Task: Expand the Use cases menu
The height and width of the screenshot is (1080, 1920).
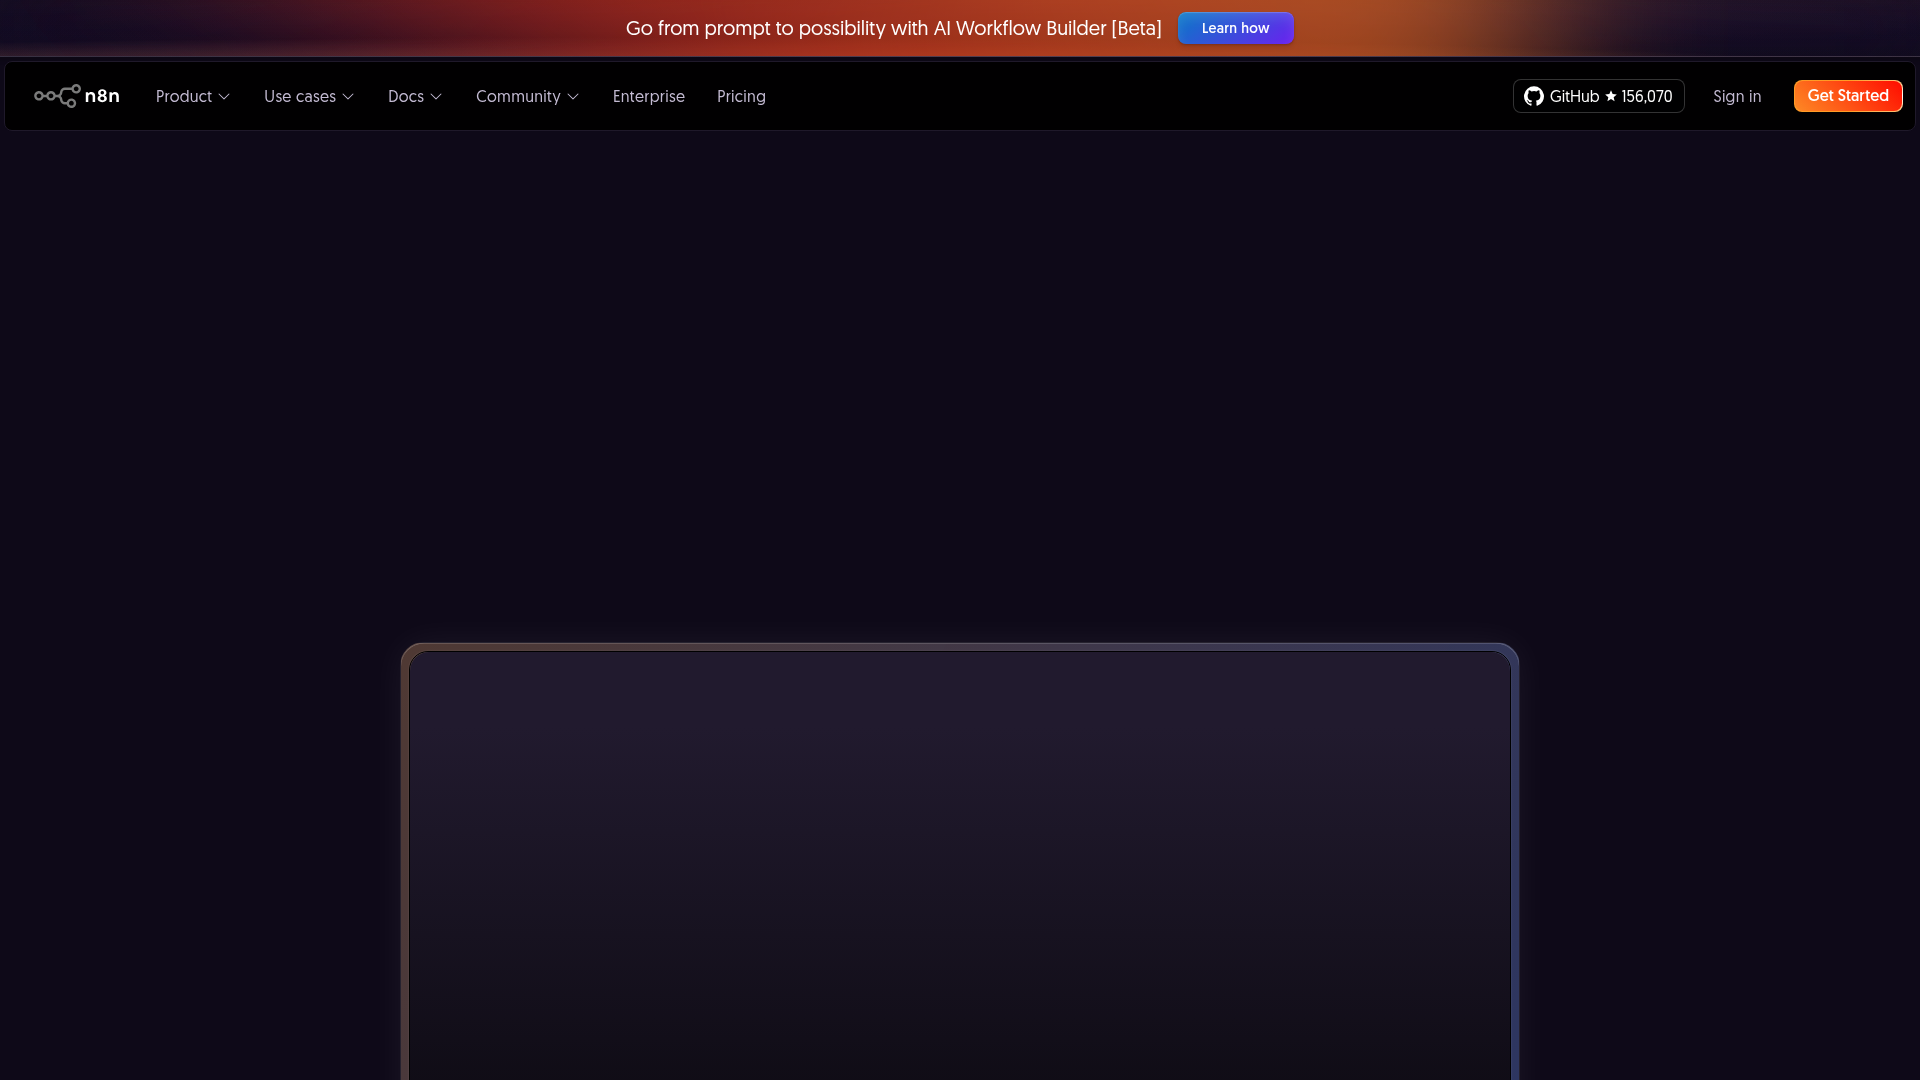Action: 308,96
